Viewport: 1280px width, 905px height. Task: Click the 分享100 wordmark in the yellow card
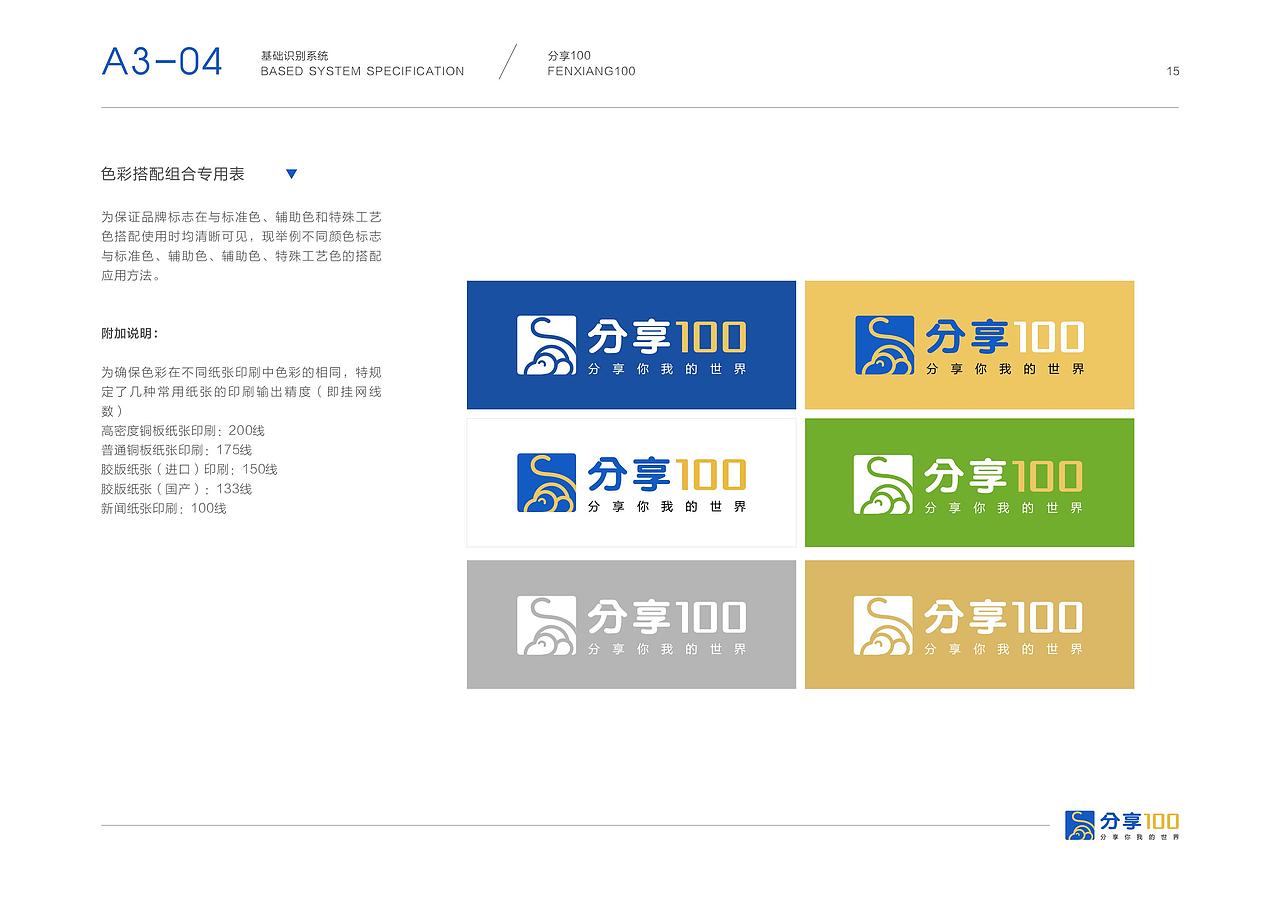[x=1004, y=337]
